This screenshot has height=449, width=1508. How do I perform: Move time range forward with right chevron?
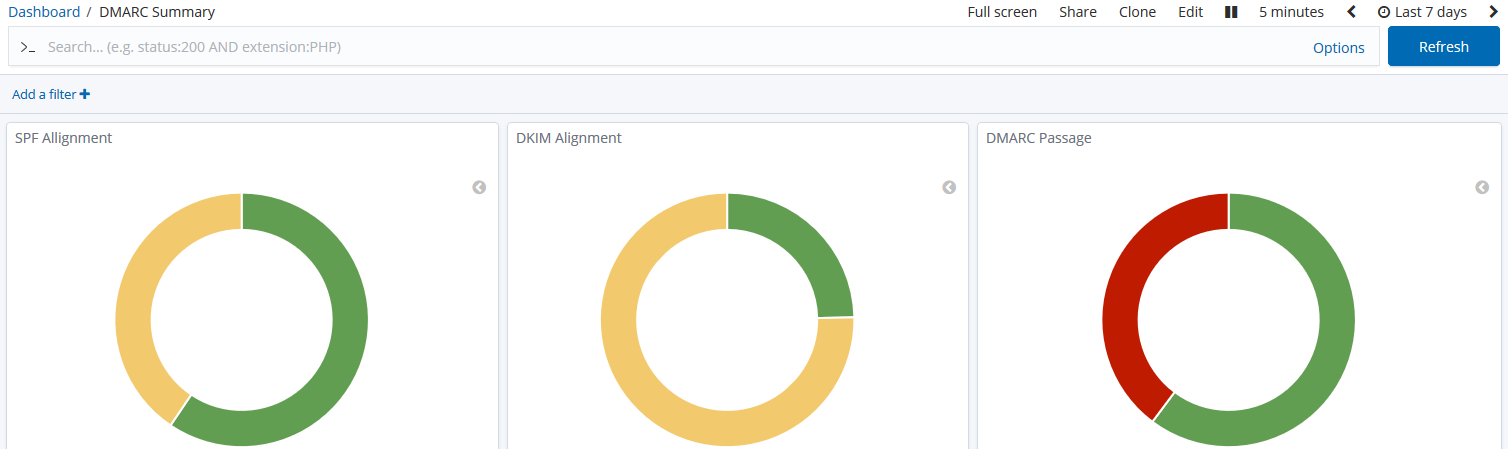(1494, 12)
